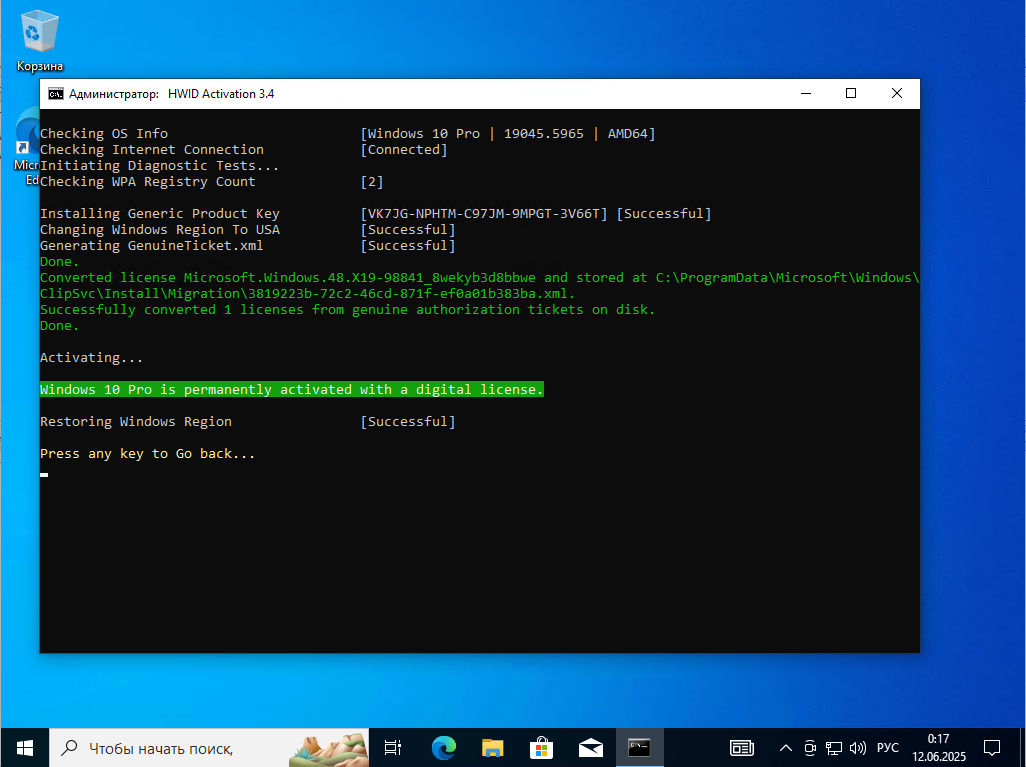
Task: Open Microsoft Store from the taskbar
Action: (541, 747)
